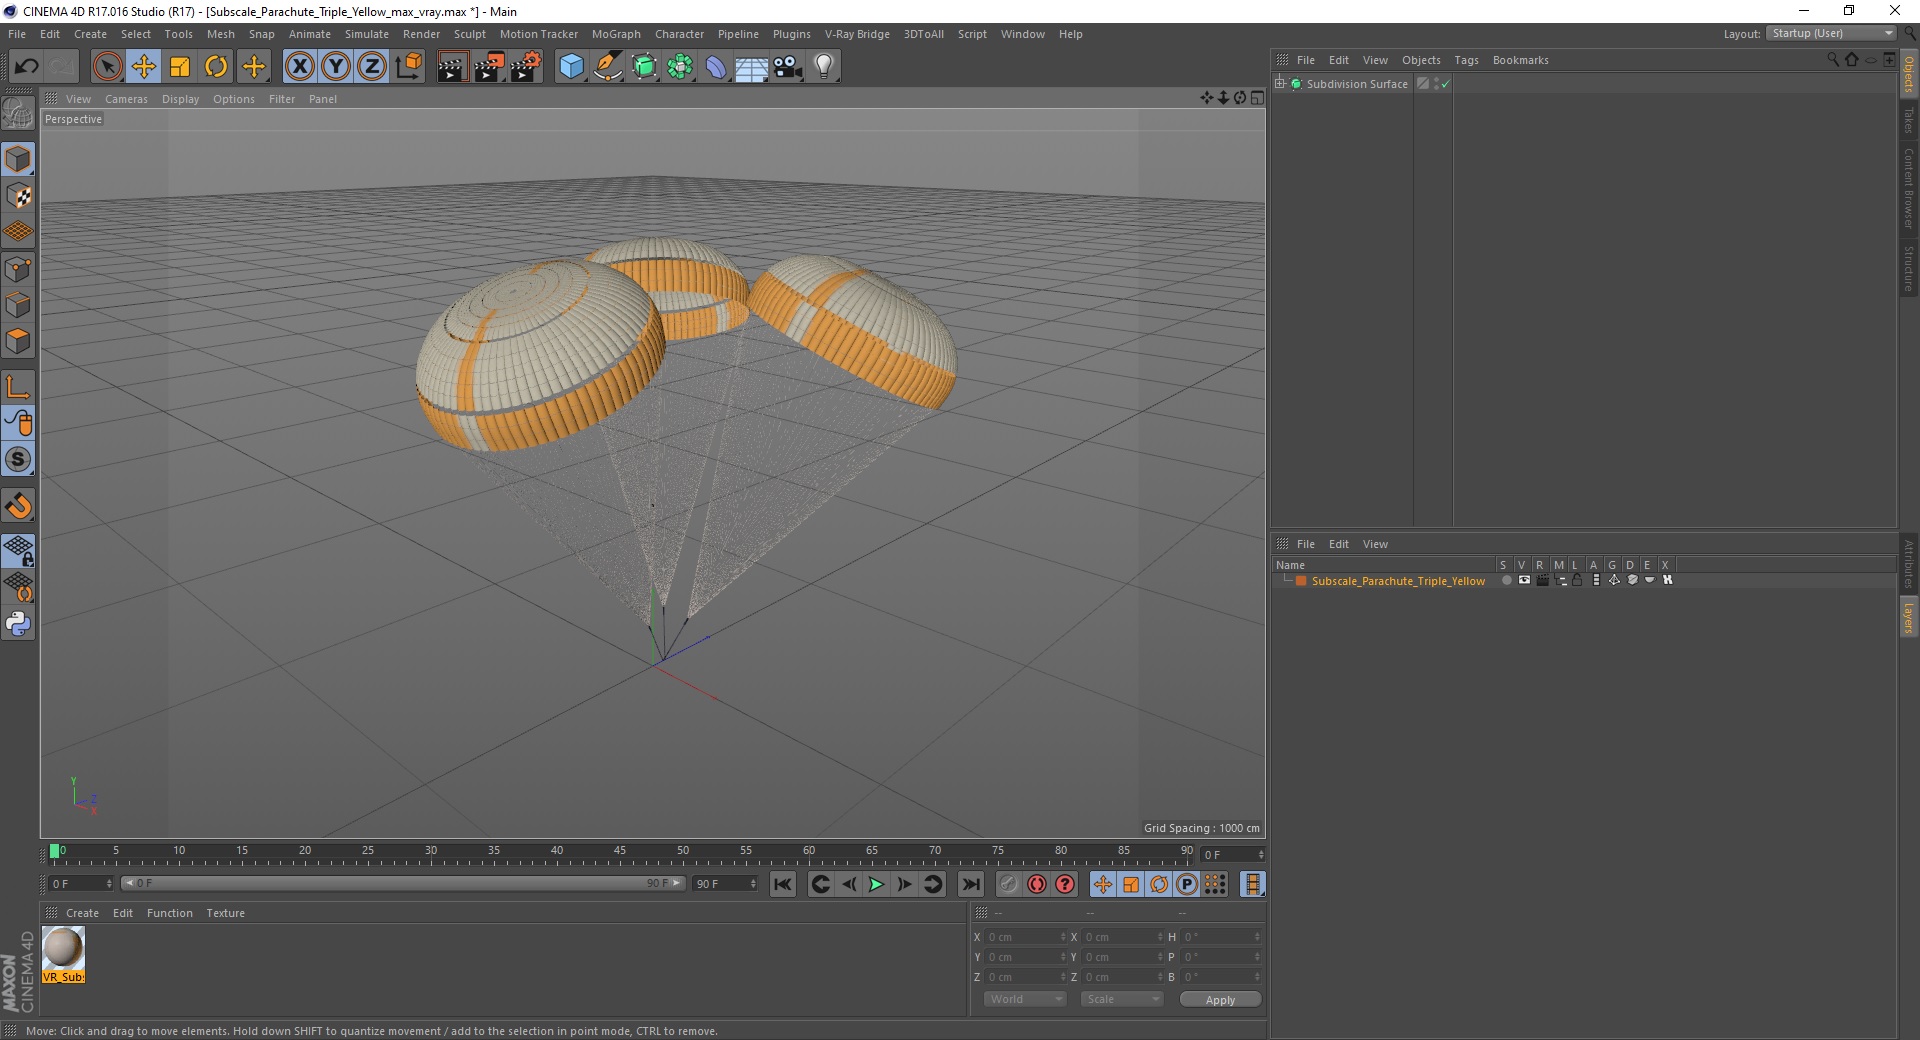The image size is (1920, 1040).
Task: Render to Picture Viewer
Action: pos(489,67)
